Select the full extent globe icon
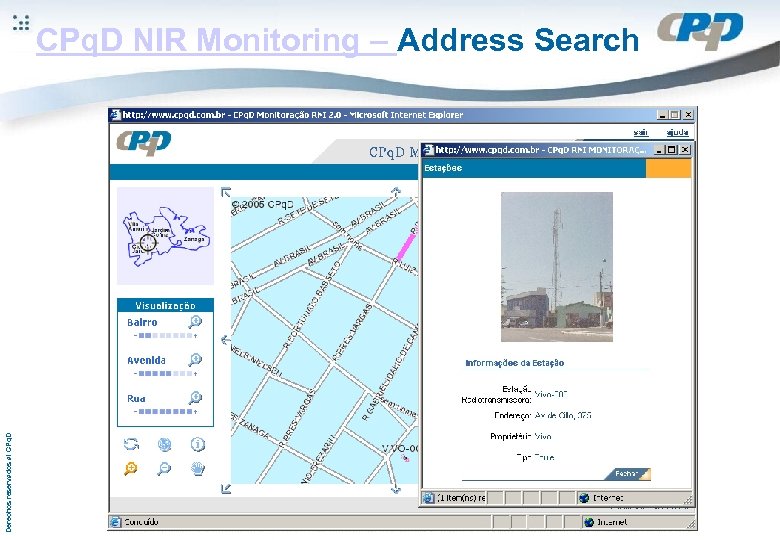780x540 pixels. 164,444
